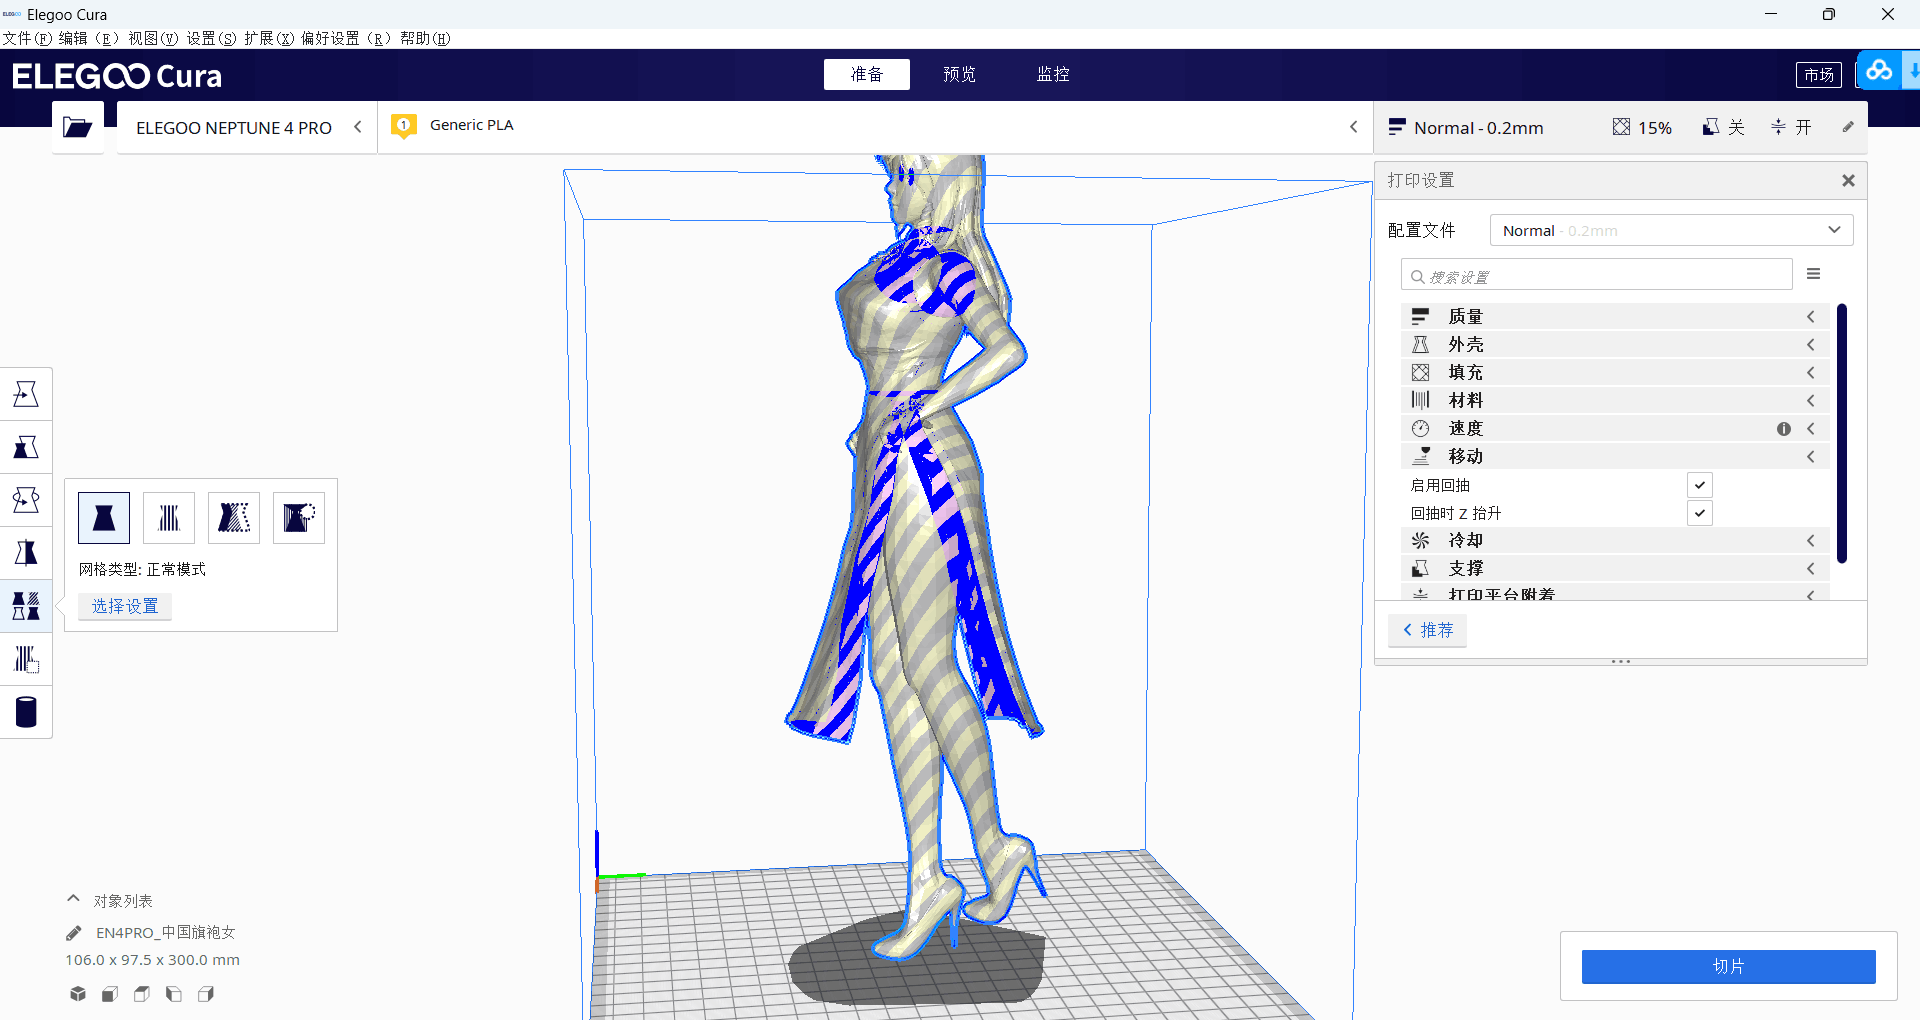The image size is (1920, 1020).
Task: Choose Normal model mesh type icon
Action: [x=104, y=518]
